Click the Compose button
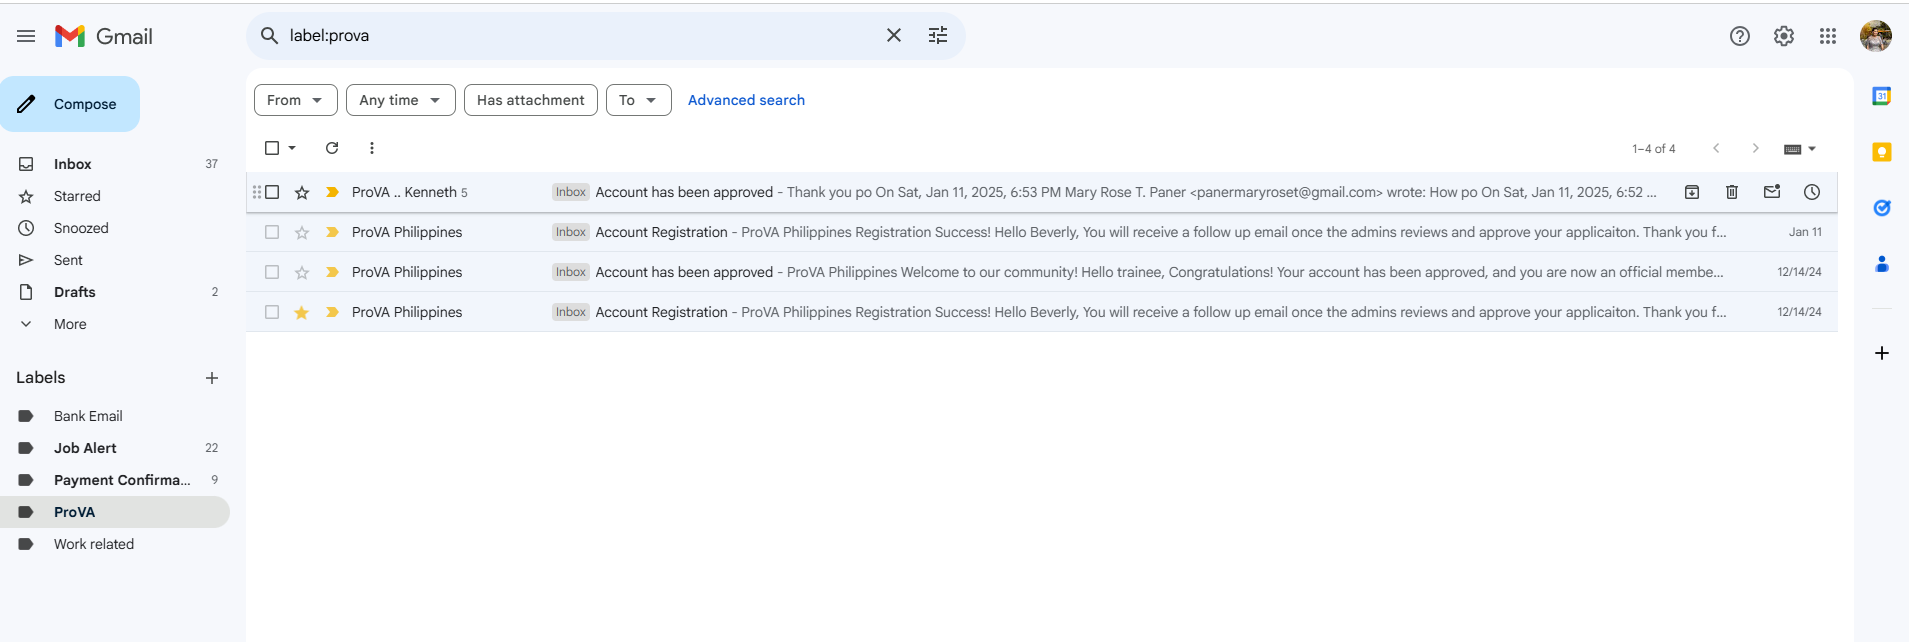Image resolution: width=1909 pixels, height=642 pixels. tap(70, 104)
